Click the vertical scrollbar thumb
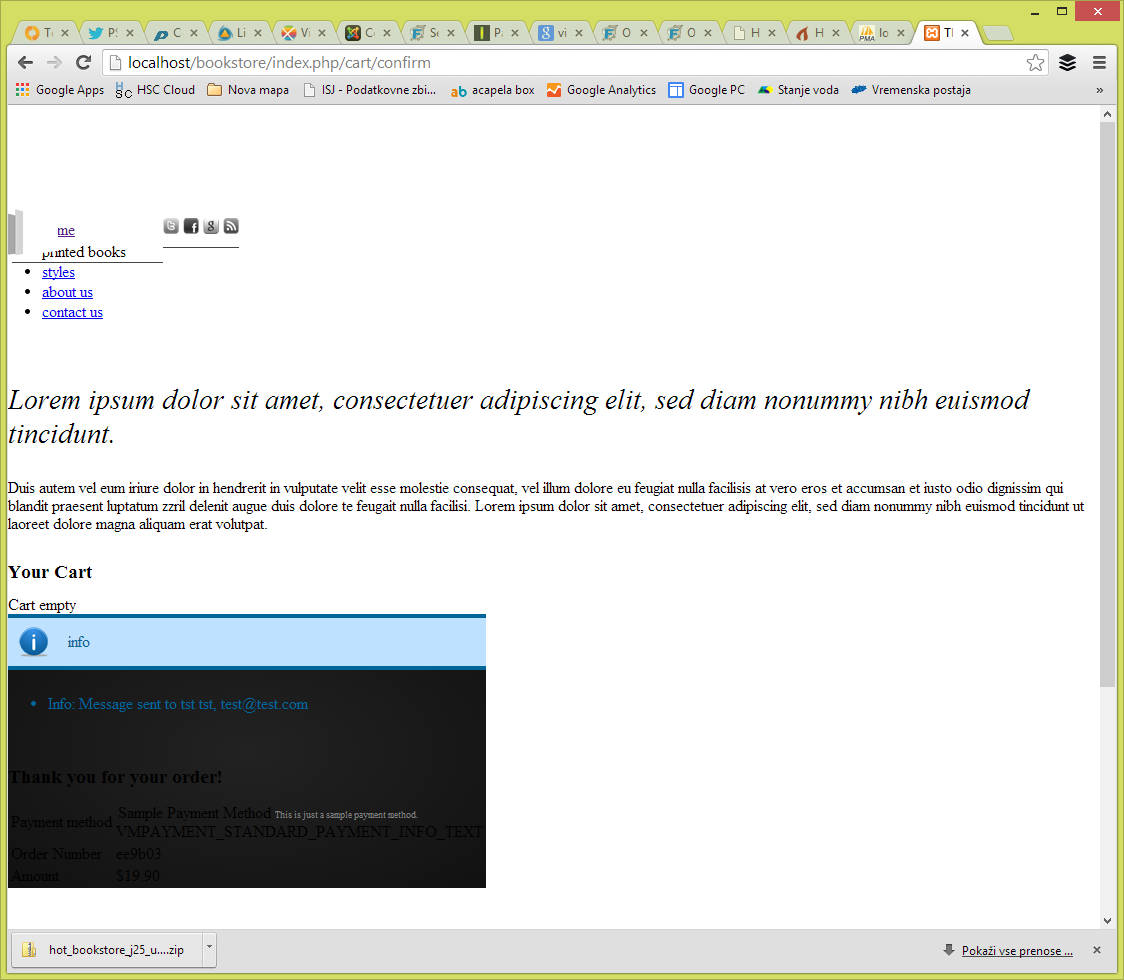The height and width of the screenshot is (980, 1124). point(1108,405)
